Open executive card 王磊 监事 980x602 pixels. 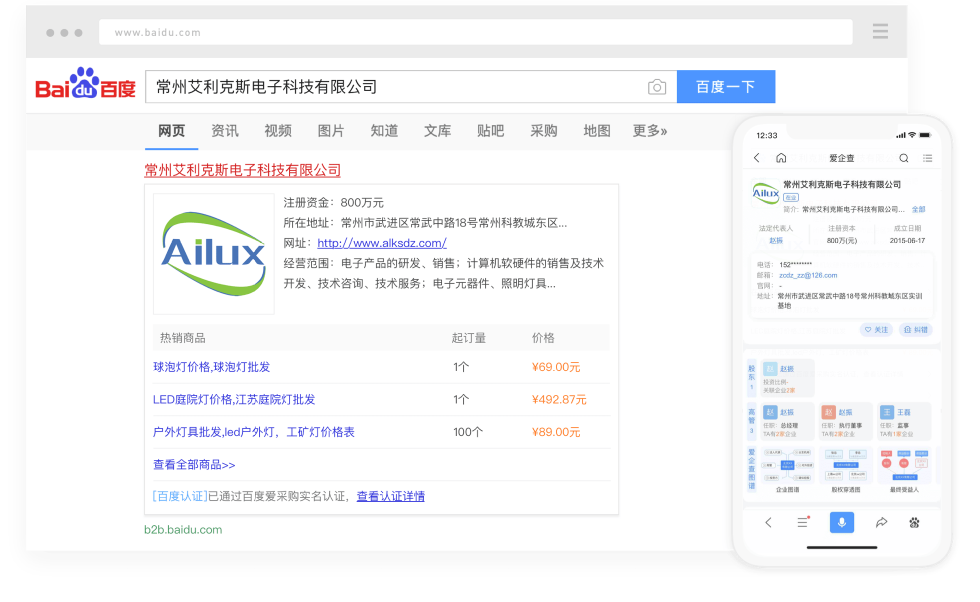click(904, 421)
